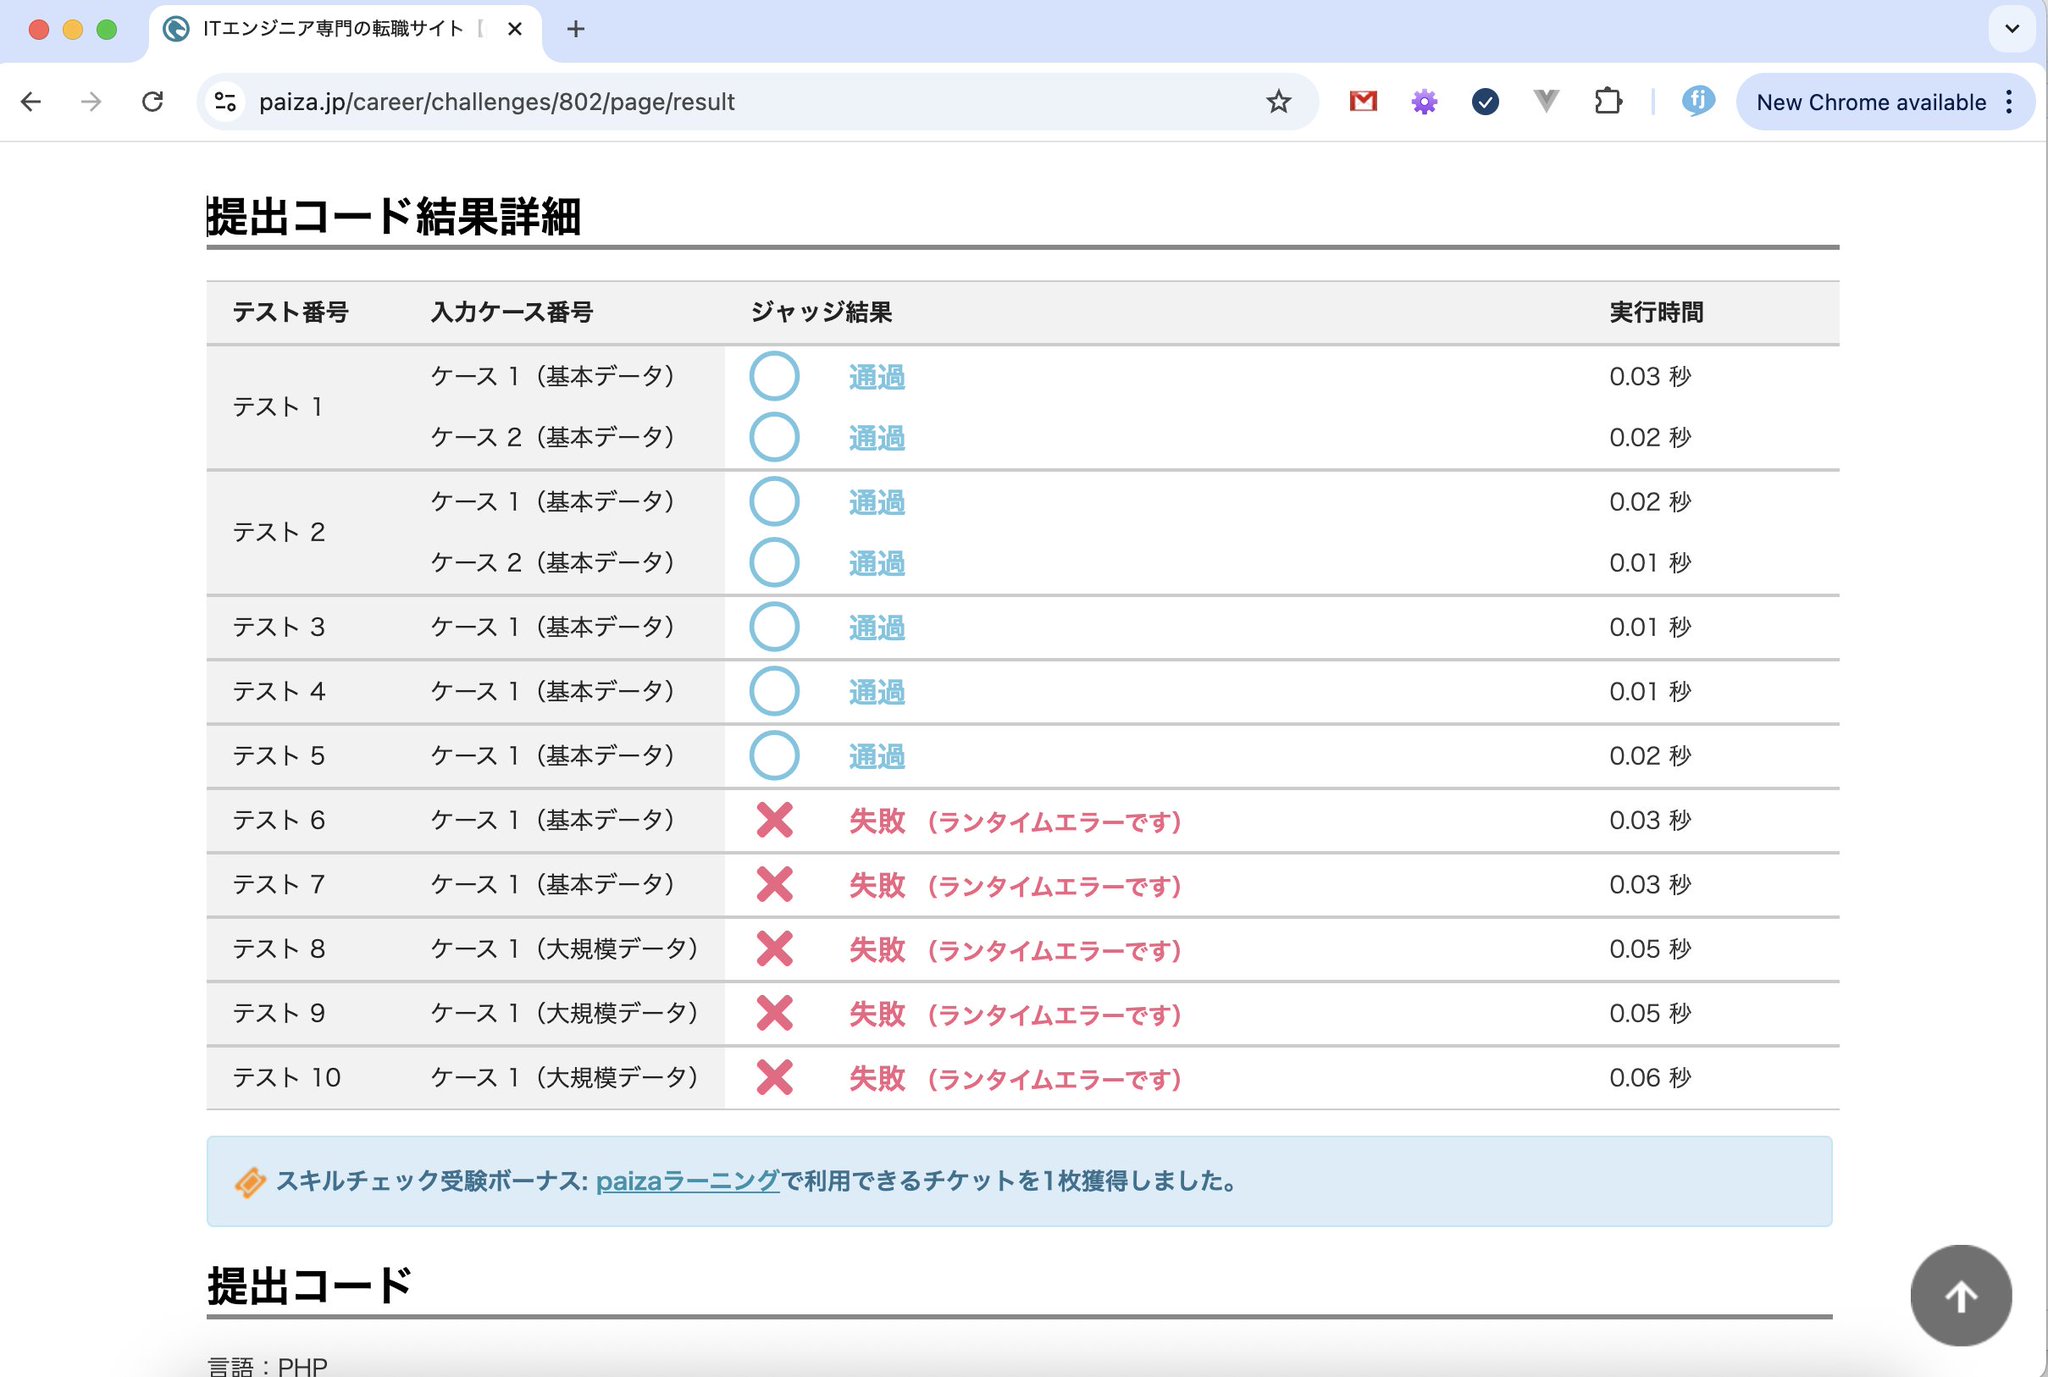Click 0.06 秒 execution time for テスト 10
2048x1377 pixels.
click(1650, 1077)
